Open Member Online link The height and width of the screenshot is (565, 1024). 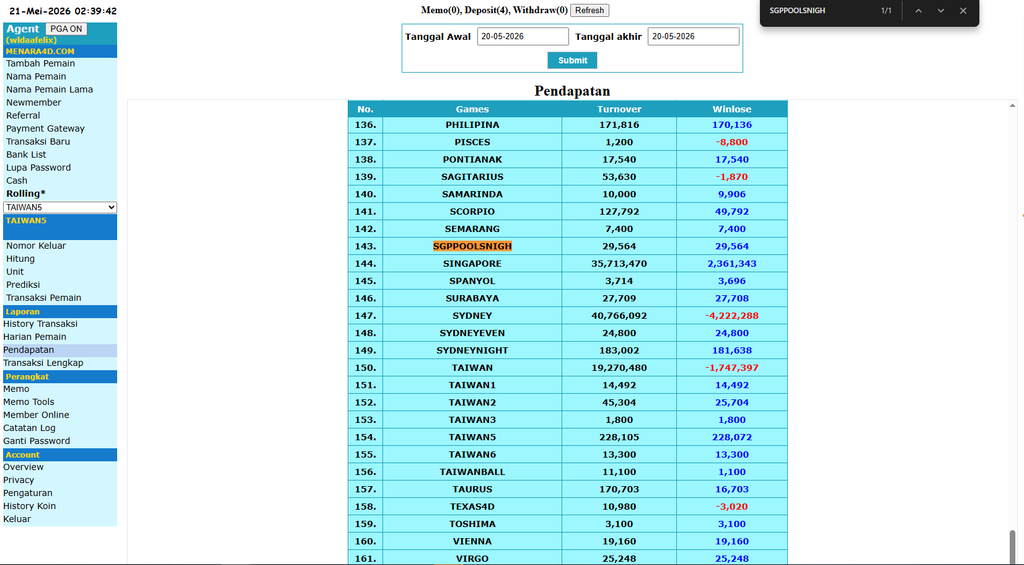(x=36, y=415)
